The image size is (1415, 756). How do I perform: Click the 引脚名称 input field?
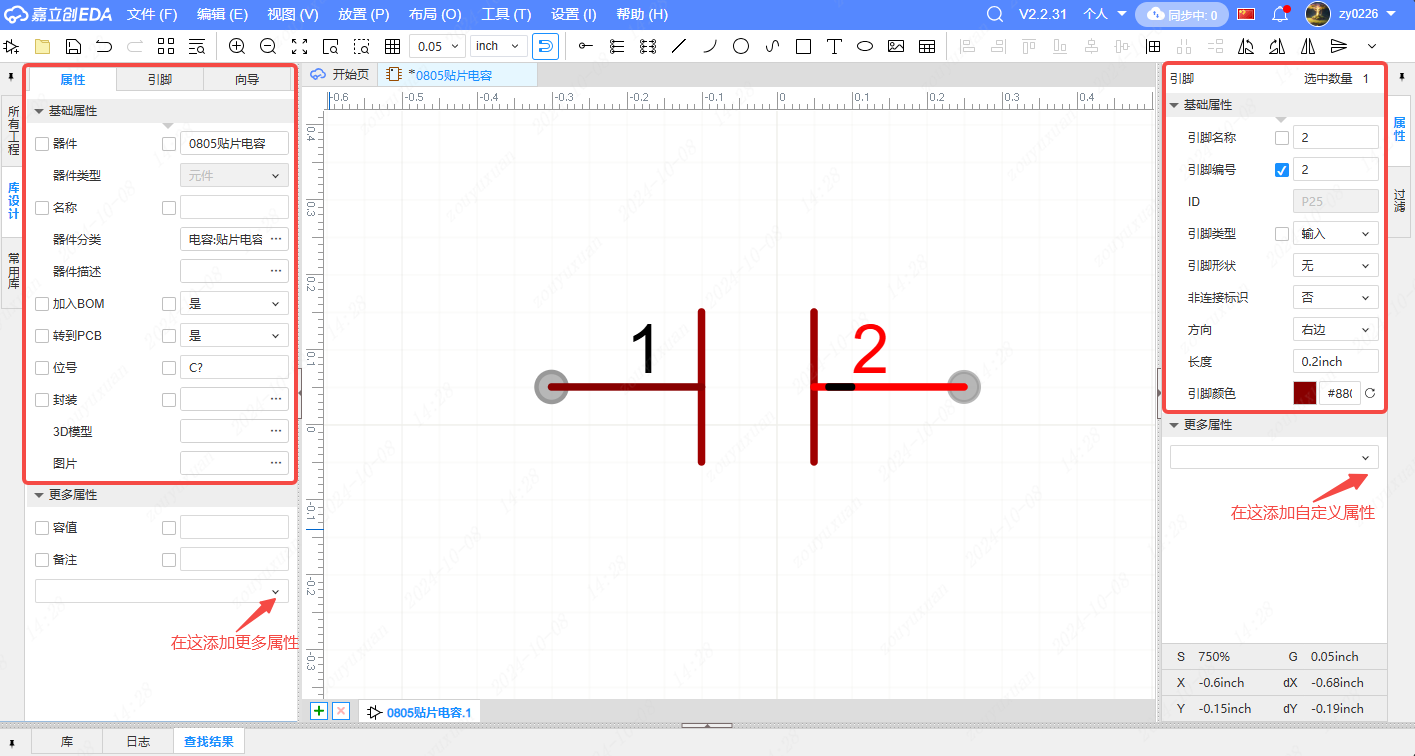point(1335,138)
